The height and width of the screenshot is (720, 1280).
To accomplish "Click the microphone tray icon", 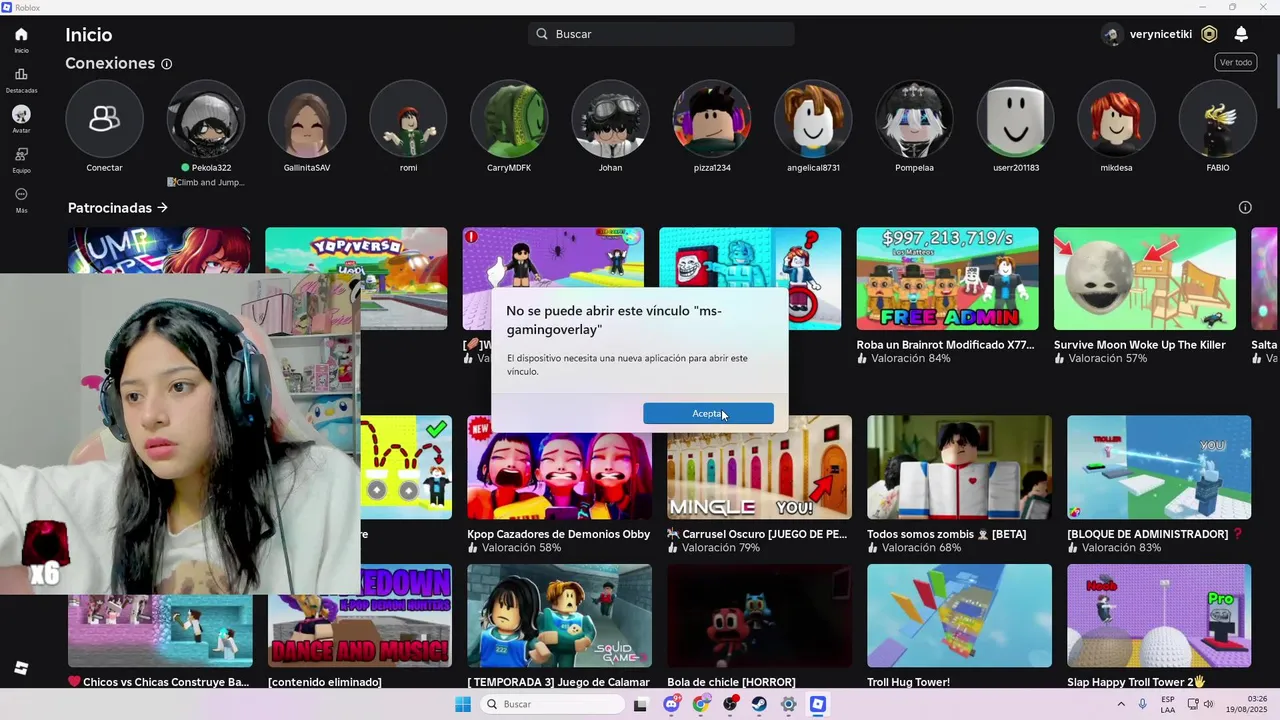I will [x=1142, y=704].
